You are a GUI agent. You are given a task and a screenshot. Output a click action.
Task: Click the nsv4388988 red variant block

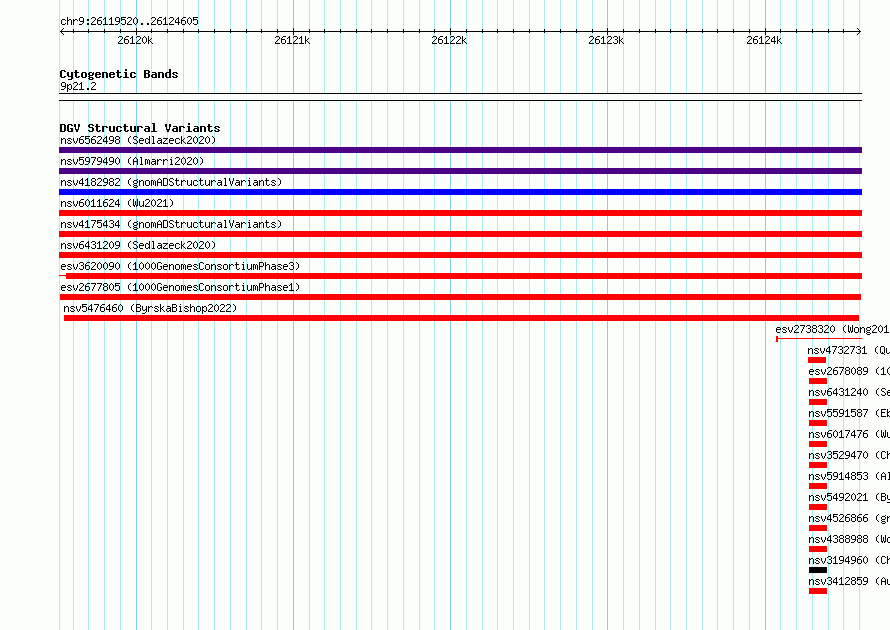(818, 549)
